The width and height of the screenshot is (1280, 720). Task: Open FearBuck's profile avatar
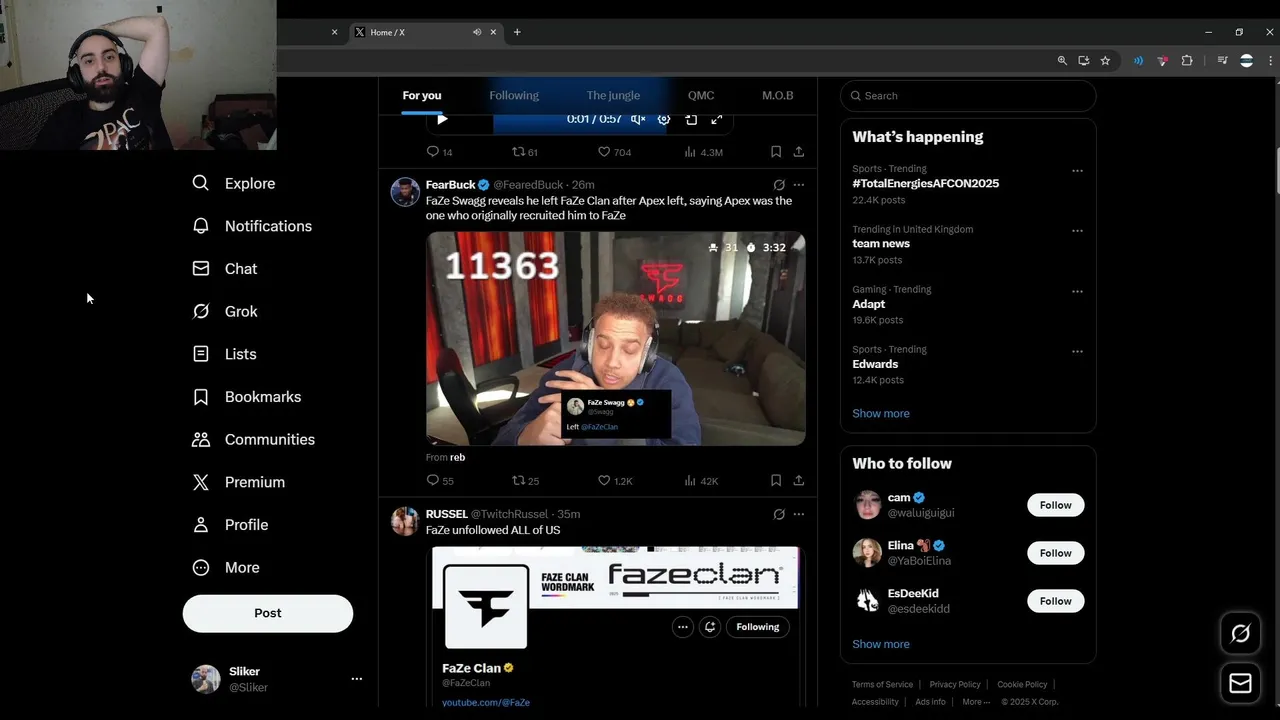(x=405, y=192)
